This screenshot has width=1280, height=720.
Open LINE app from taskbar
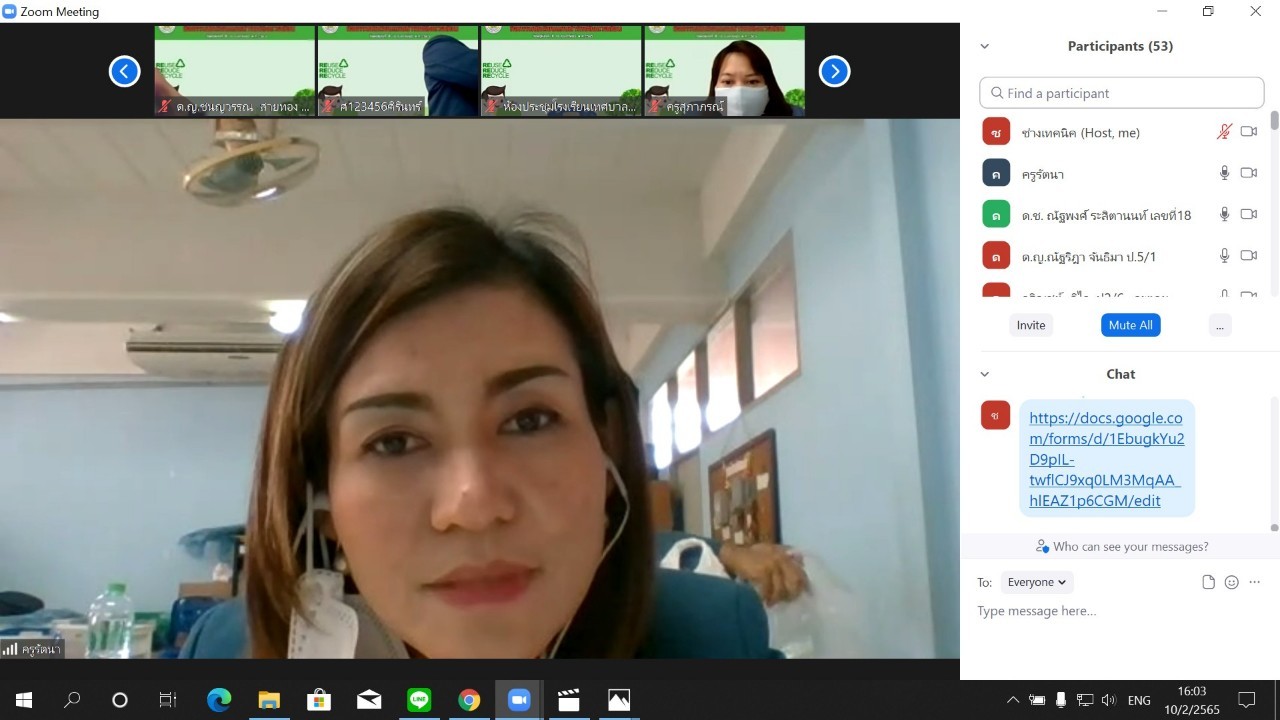[x=419, y=700]
